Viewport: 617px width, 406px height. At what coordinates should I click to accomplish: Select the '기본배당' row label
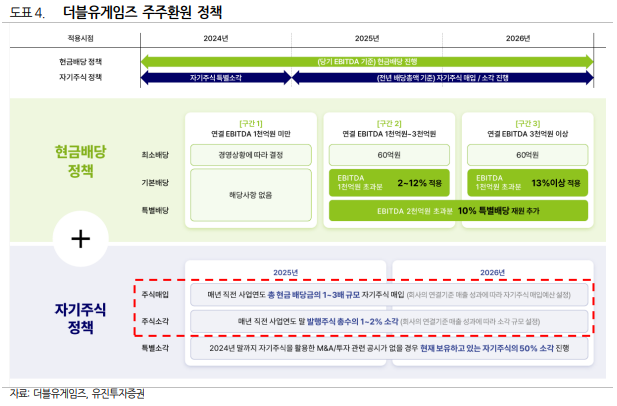coord(155,183)
